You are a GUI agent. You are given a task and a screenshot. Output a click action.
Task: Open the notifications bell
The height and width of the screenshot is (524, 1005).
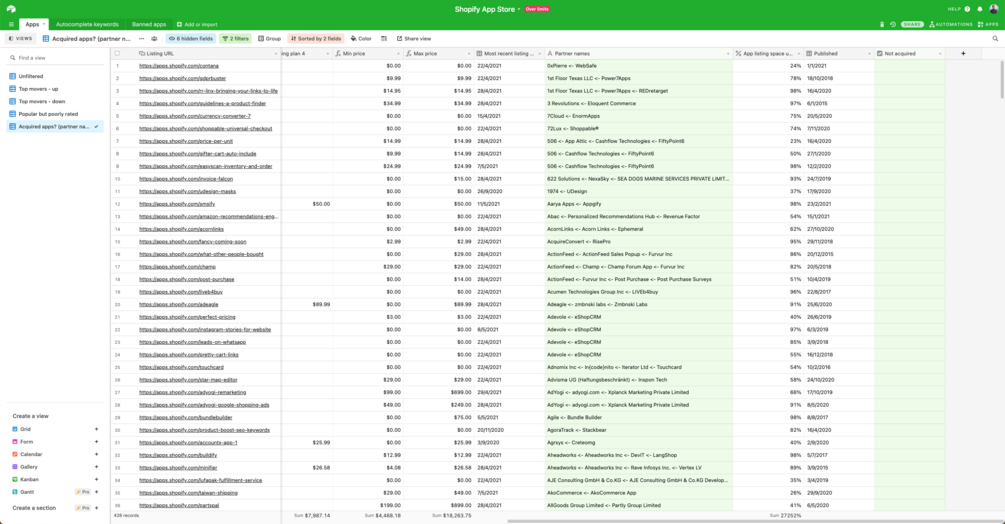pos(979,9)
